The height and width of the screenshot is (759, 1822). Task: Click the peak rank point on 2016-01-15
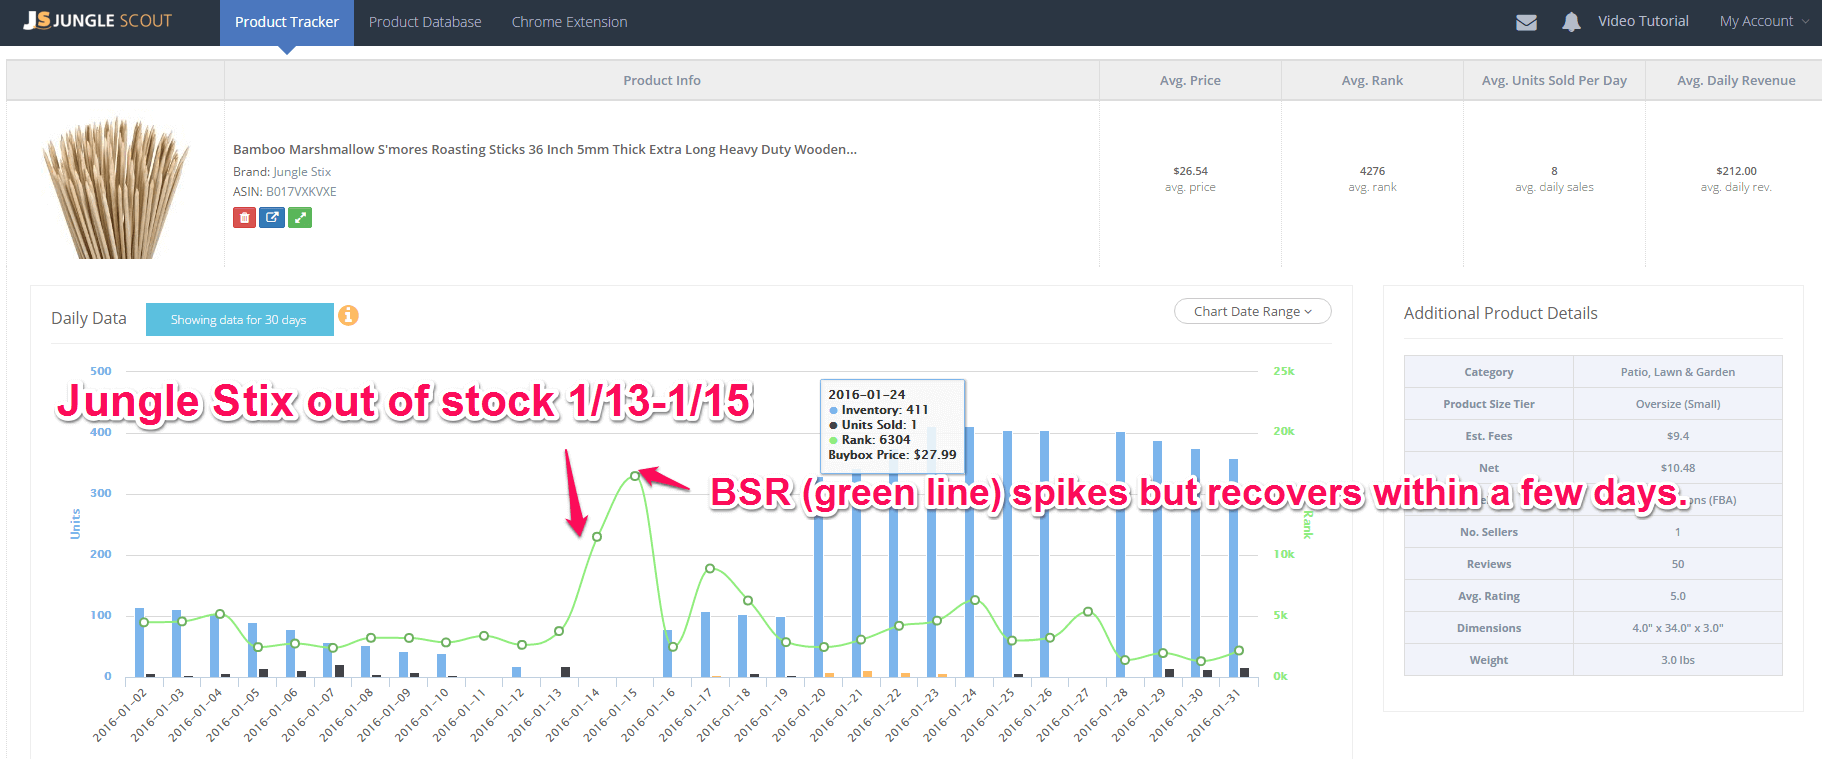click(635, 476)
